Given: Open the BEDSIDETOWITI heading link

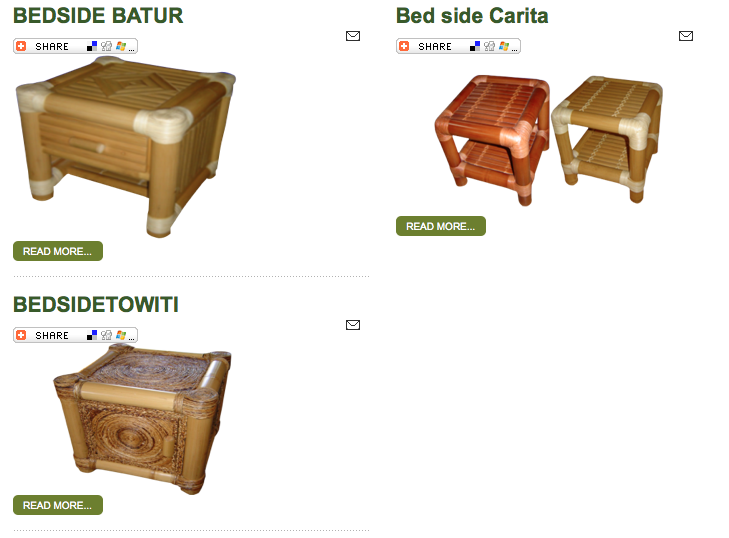Looking at the screenshot, I should [x=96, y=305].
